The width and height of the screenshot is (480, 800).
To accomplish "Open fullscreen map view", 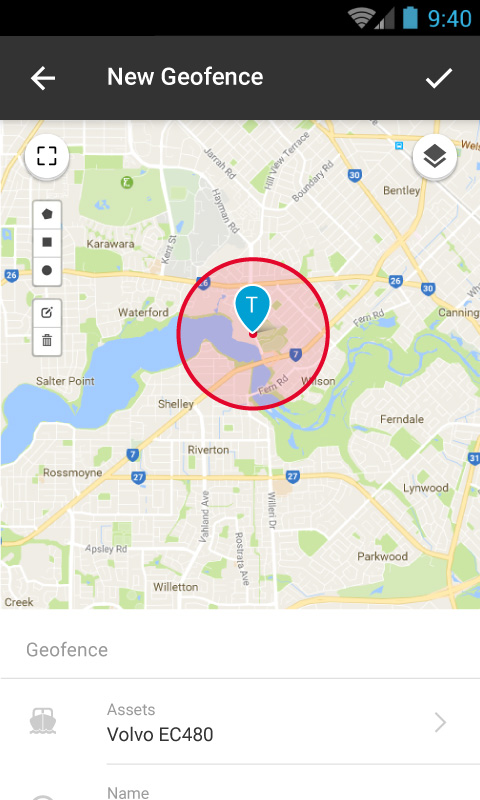I will pyautogui.click(x=47, y=156).
